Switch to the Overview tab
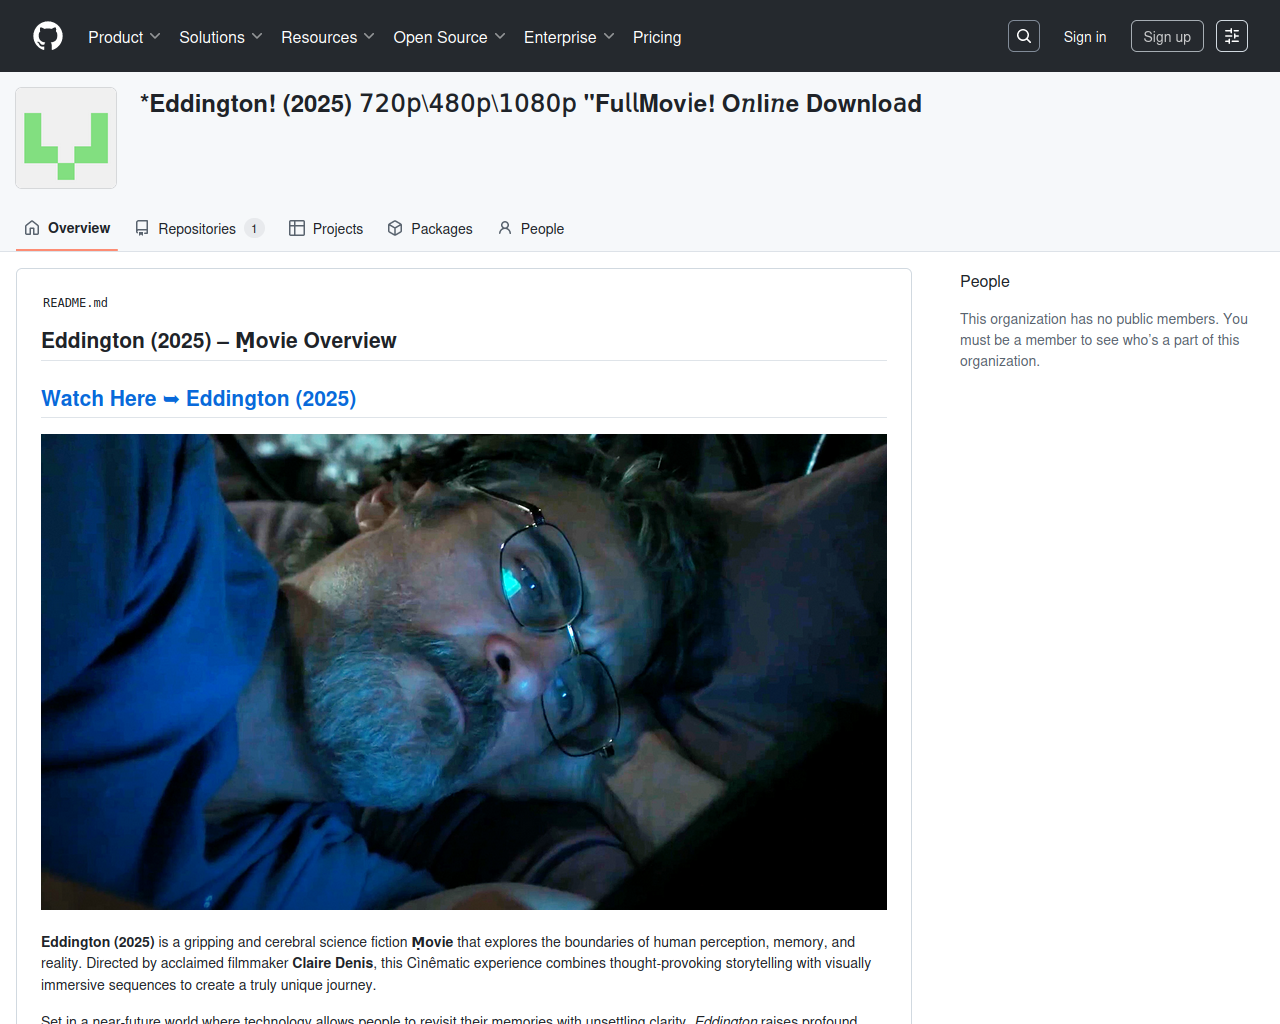The width and height of the screenshot is (1280, 1024). 67,228
